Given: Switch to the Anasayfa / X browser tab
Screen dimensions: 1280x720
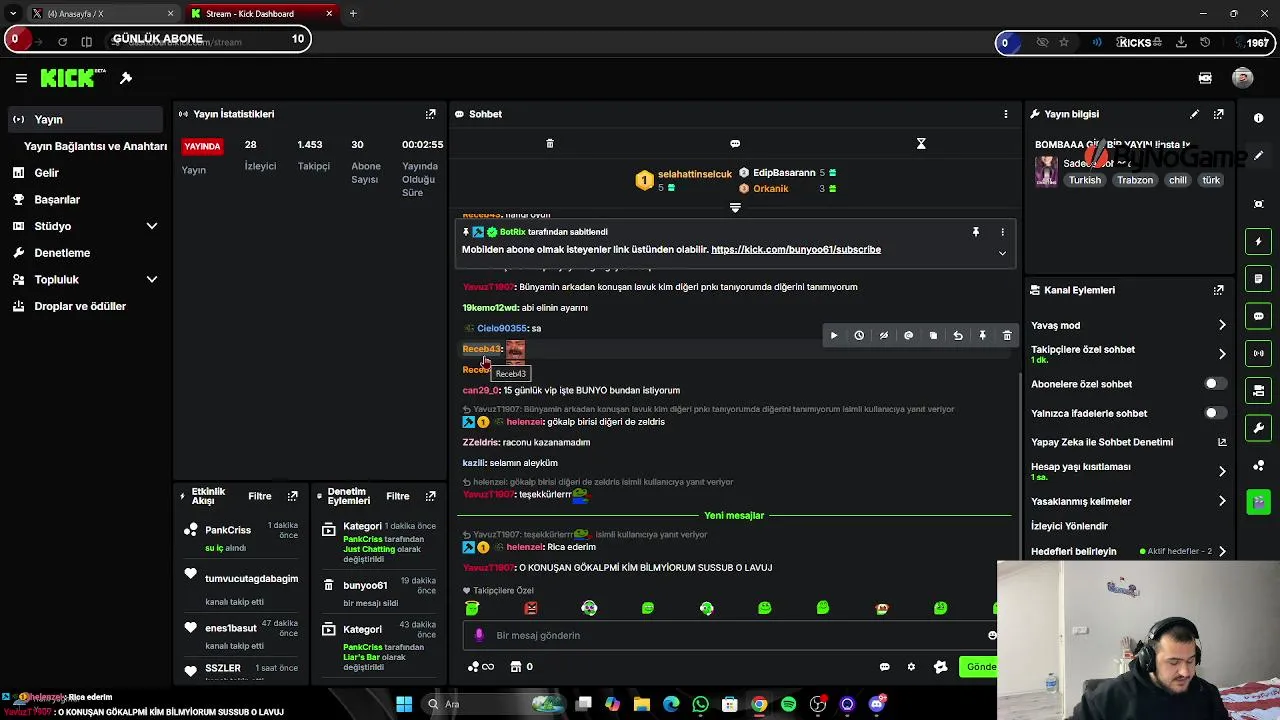Looking at the screenshot, I should pos(102,14).
